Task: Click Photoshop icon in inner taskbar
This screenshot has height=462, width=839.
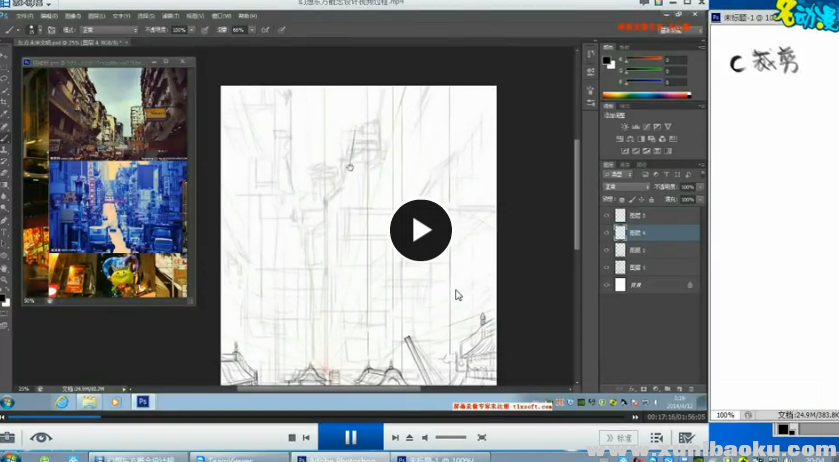Action: (143, 401)
